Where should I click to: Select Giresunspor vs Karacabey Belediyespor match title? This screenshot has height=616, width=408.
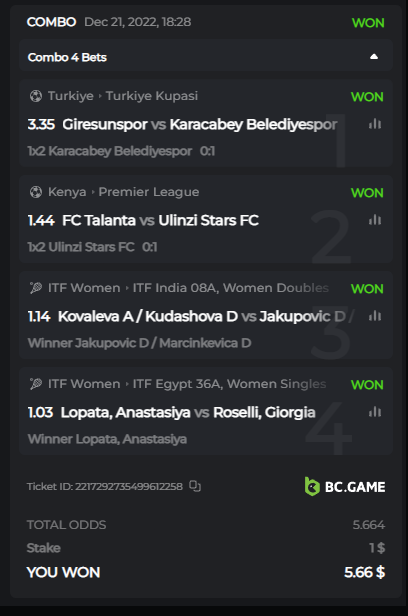[200, 124]
